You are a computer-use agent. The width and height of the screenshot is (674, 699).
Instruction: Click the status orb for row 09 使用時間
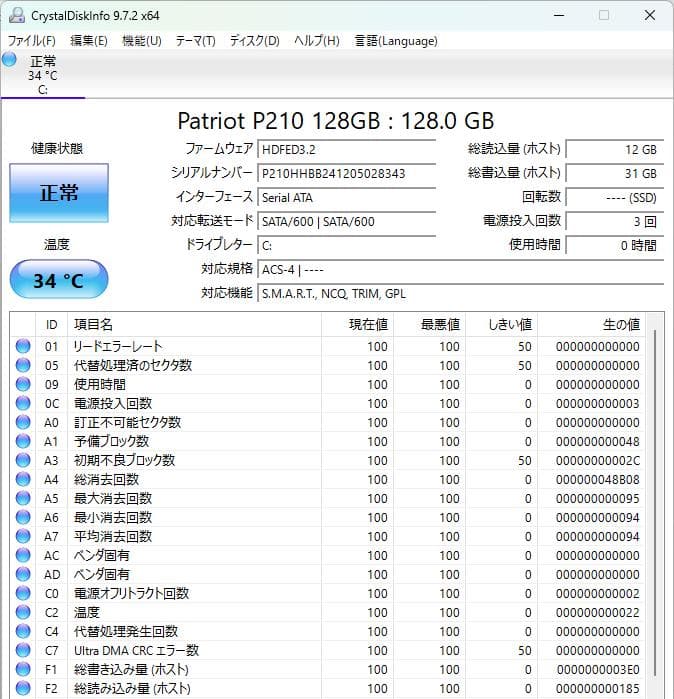23,384
